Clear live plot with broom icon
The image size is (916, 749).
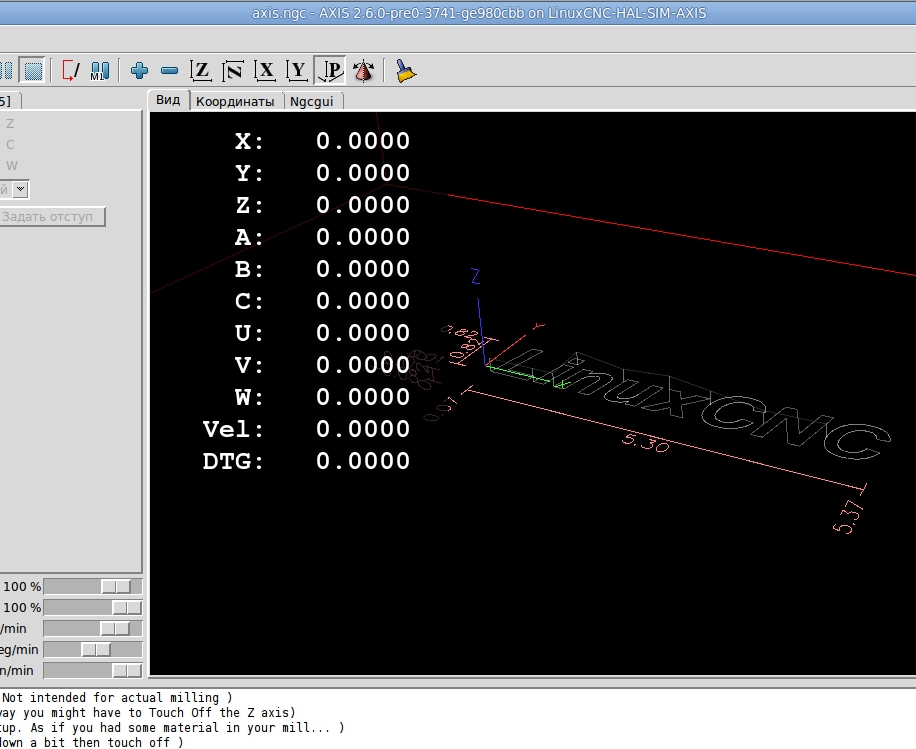(405, 71)
